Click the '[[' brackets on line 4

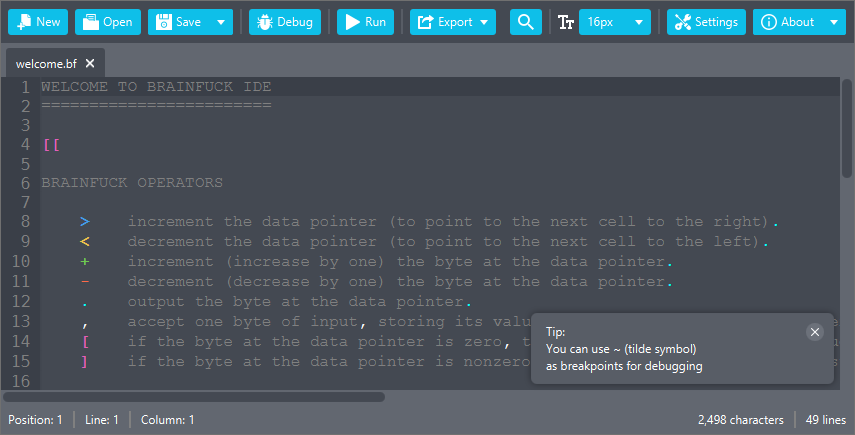[x=51, y=145]
